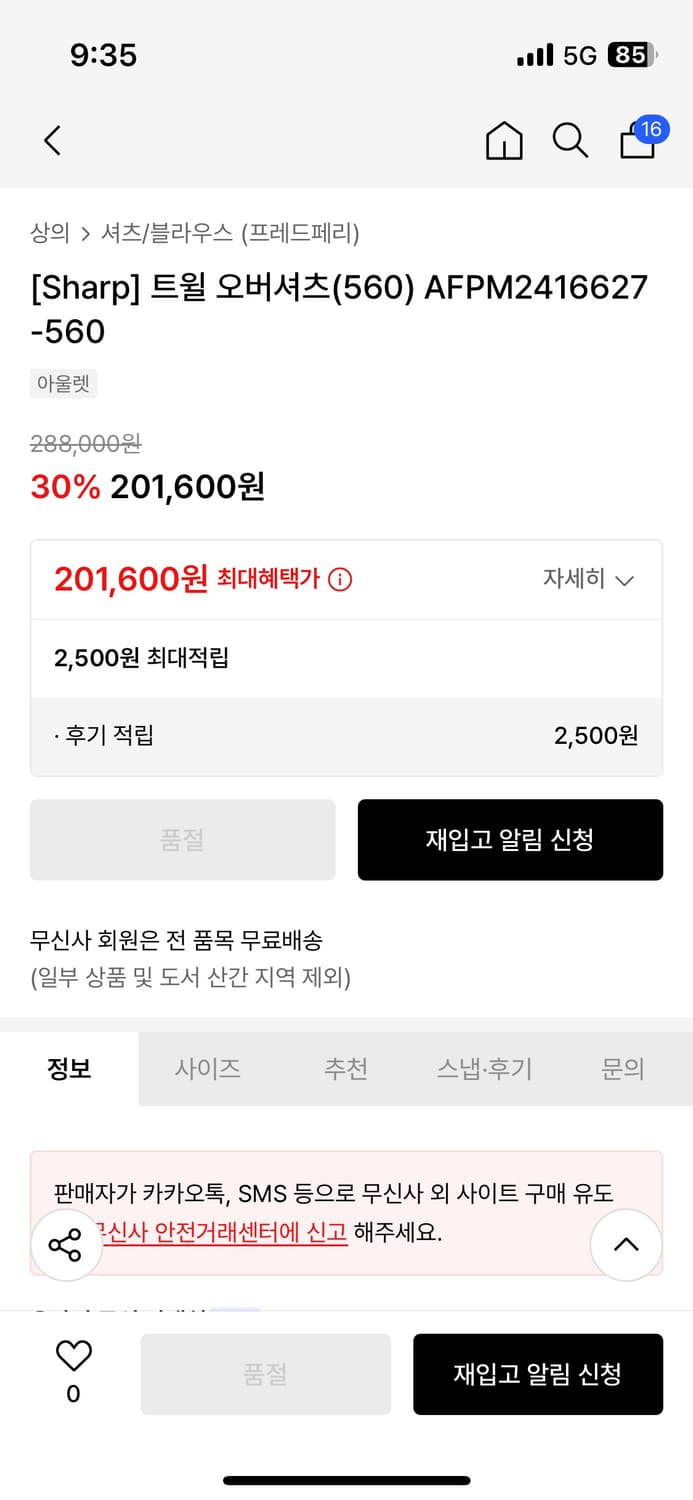The image size is (693, 1500).
Task: Select the 스냅·후기 tab
Action: tap(483, 1068)
